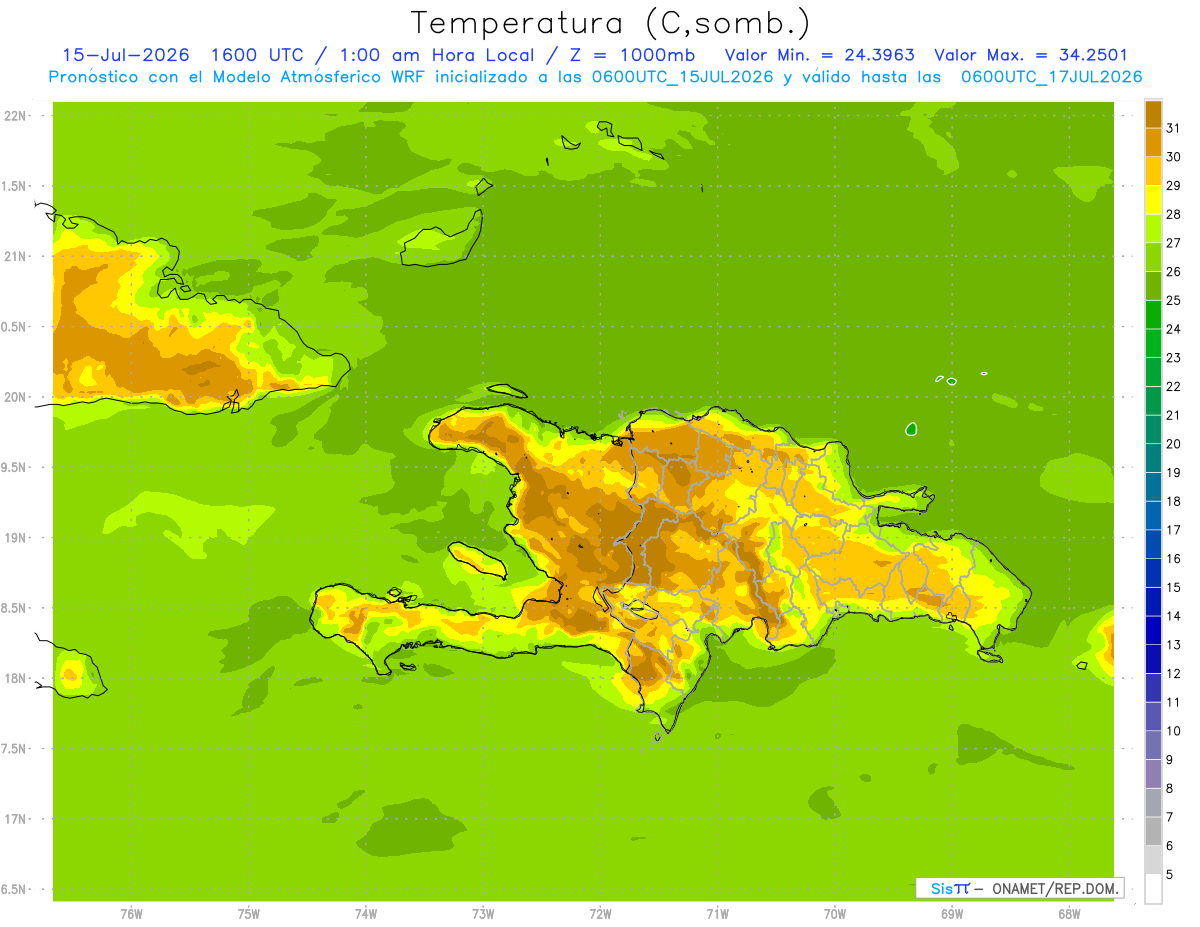Click the legend value '31'
Viewport: 1200px width, 927px height.
tap(1174, 128)
